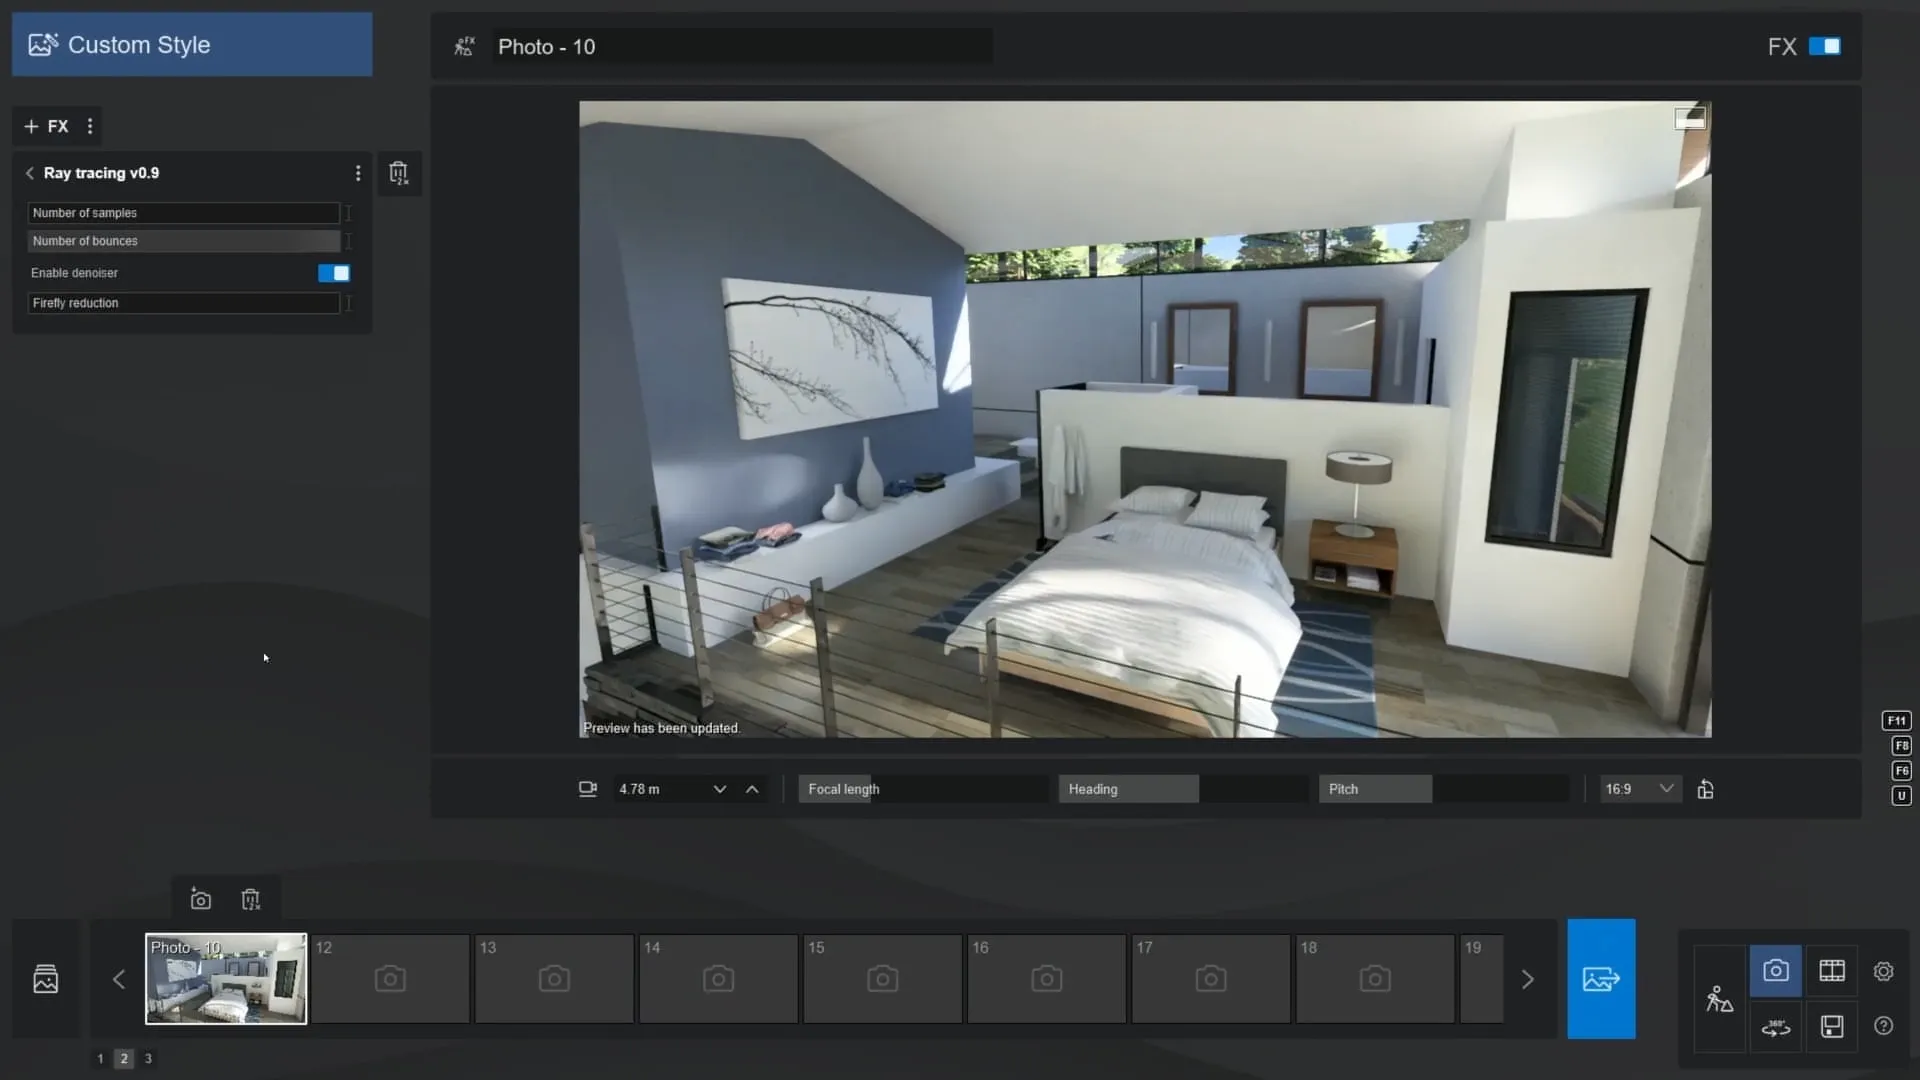Click the grid view icon in bottom right toolbar

pos(1832,972)
